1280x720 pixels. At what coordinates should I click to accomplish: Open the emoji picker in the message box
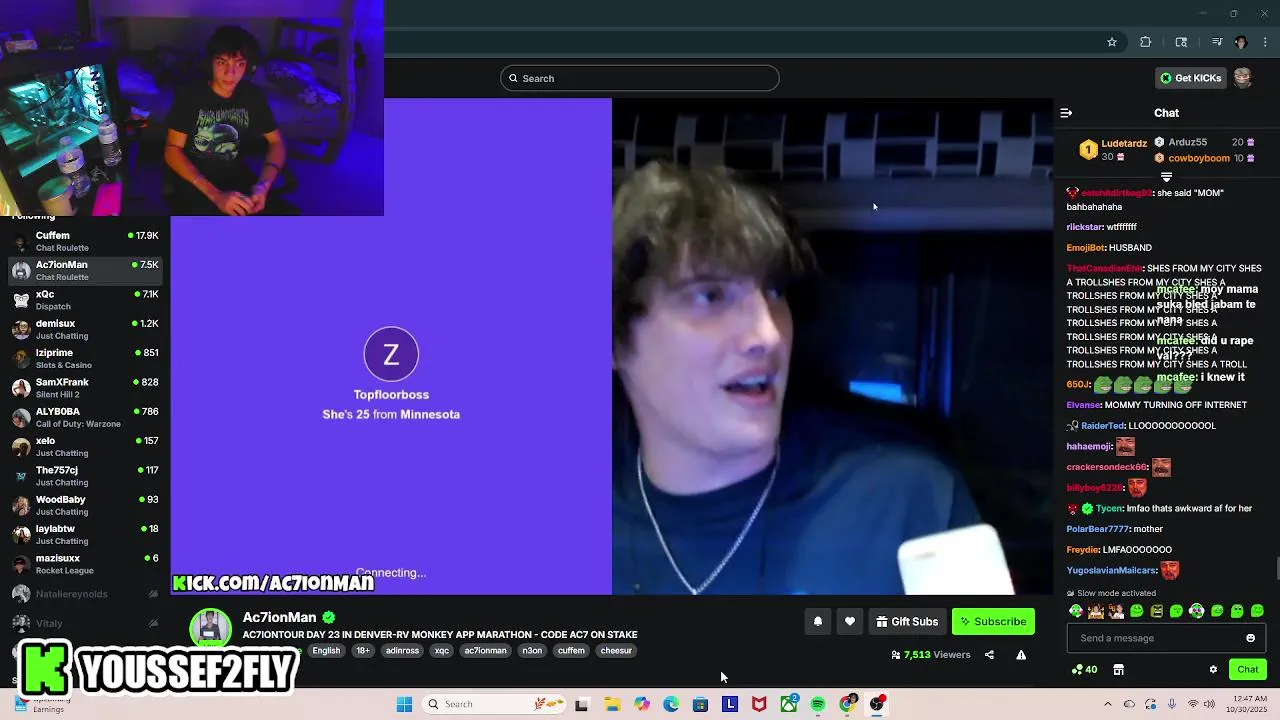pyautogui.click(x=1250, y=638)
